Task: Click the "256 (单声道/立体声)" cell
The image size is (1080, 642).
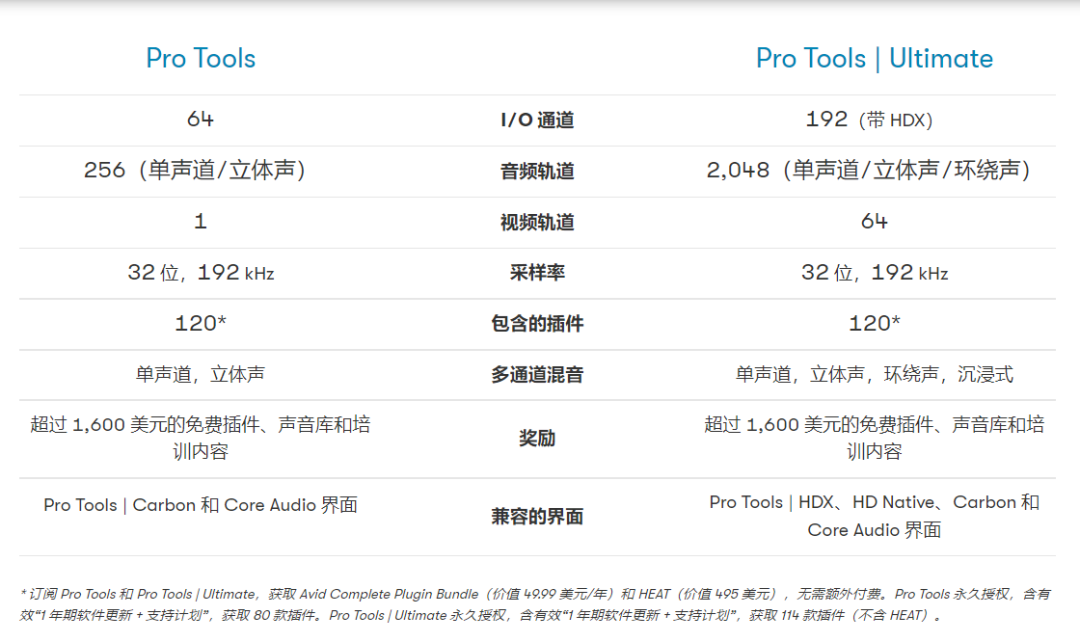Action: [195, 170]
